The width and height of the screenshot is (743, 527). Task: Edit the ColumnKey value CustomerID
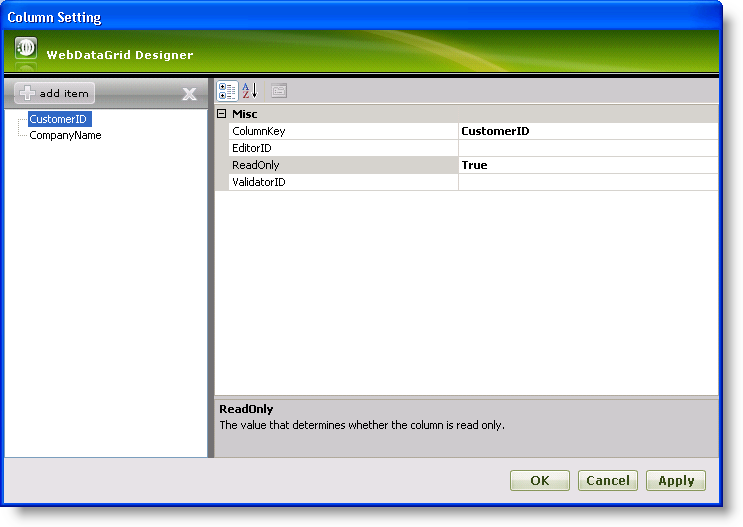coord(588,131)
